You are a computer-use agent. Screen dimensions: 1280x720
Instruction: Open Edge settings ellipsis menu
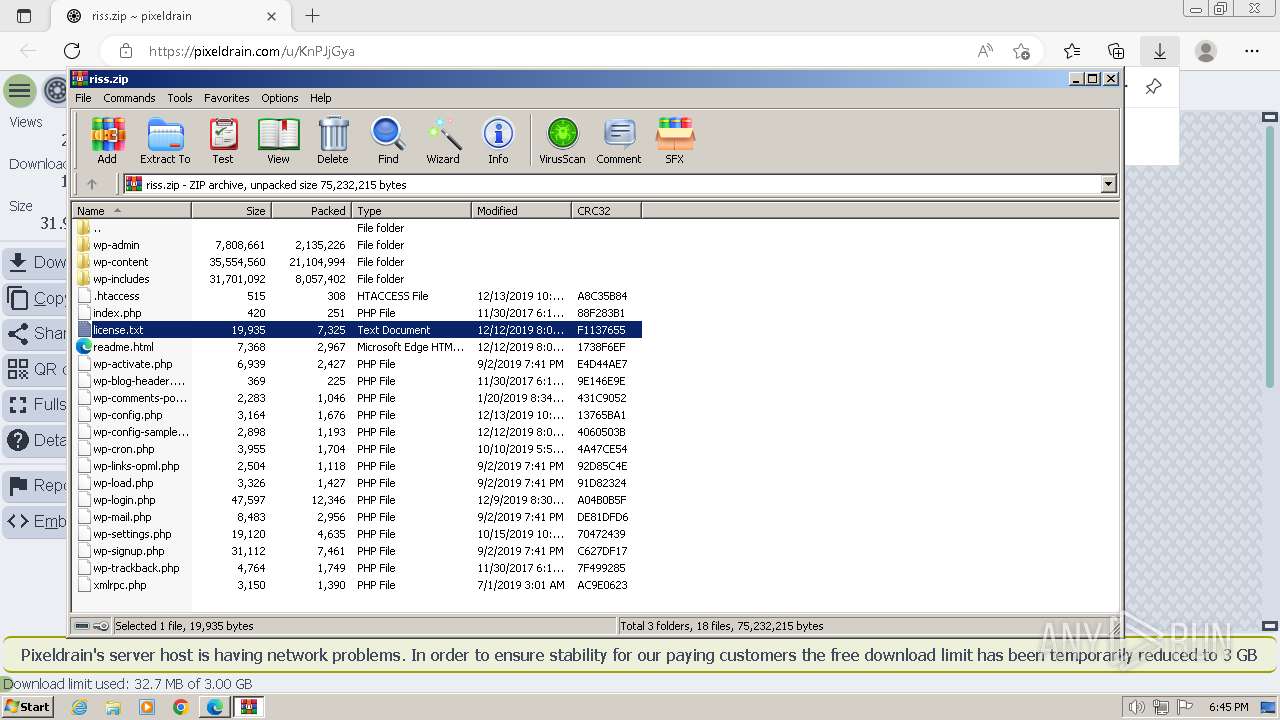coord(1252,51)
